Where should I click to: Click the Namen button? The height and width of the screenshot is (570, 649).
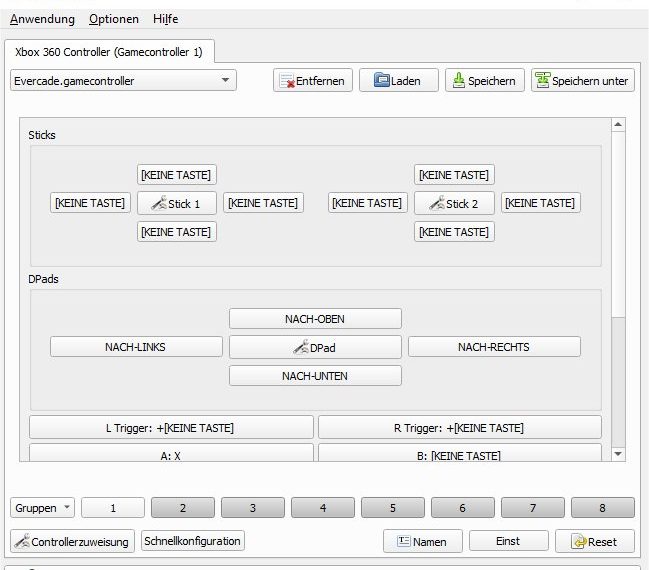tap(422, 541)
